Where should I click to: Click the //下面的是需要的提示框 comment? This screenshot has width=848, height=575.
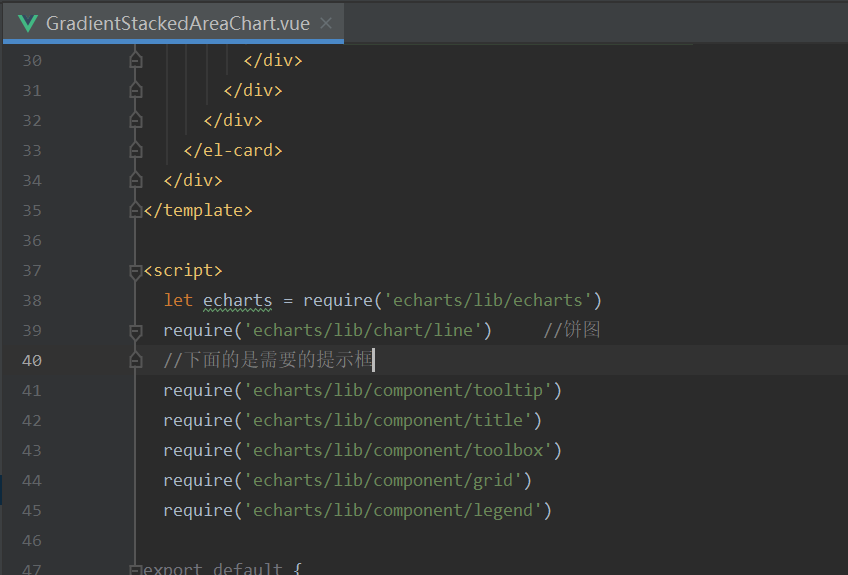point(268,360)
